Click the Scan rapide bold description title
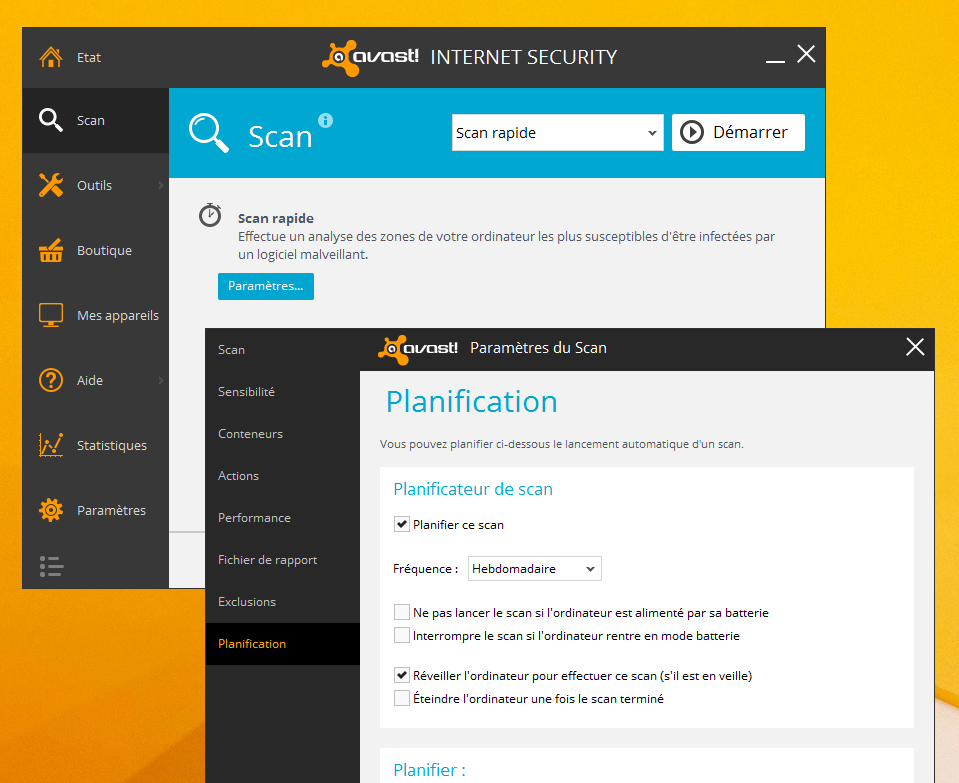Image resolution: width=959 pixels, height=783 pixels. click(x=276, y=218)
